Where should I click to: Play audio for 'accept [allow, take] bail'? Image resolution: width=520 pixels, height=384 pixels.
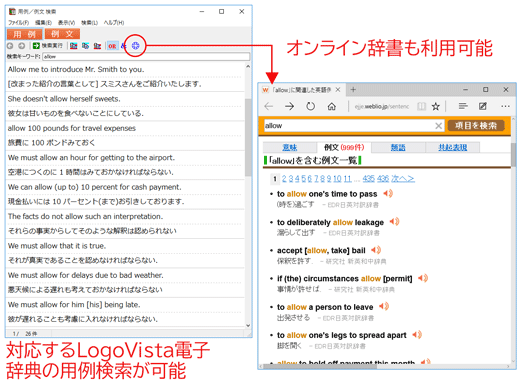click(376, 250)
